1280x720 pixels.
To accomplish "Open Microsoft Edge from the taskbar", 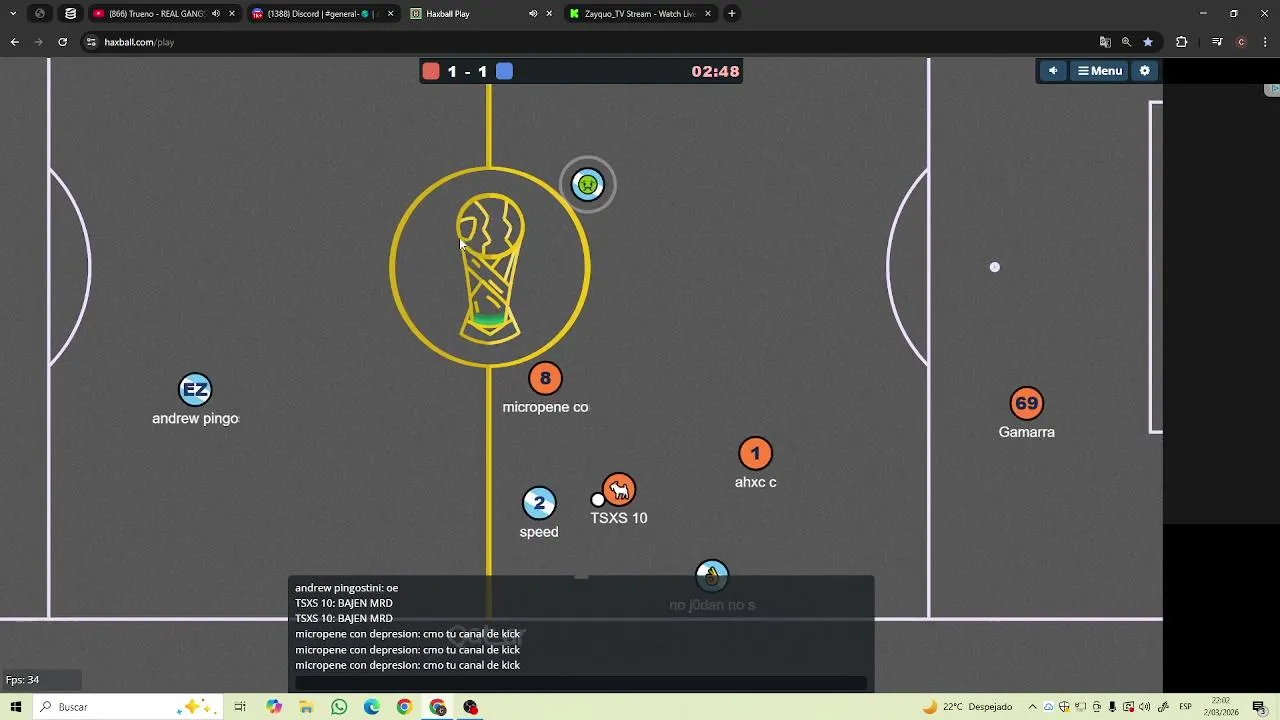I will [372, 707].
